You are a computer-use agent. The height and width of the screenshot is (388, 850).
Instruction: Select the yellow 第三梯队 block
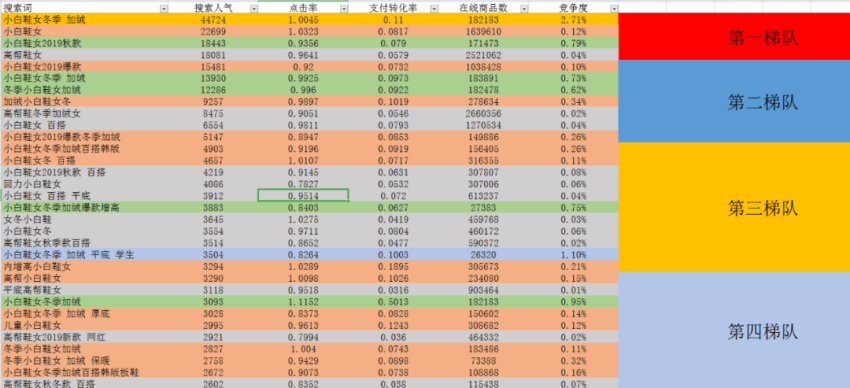734,207
